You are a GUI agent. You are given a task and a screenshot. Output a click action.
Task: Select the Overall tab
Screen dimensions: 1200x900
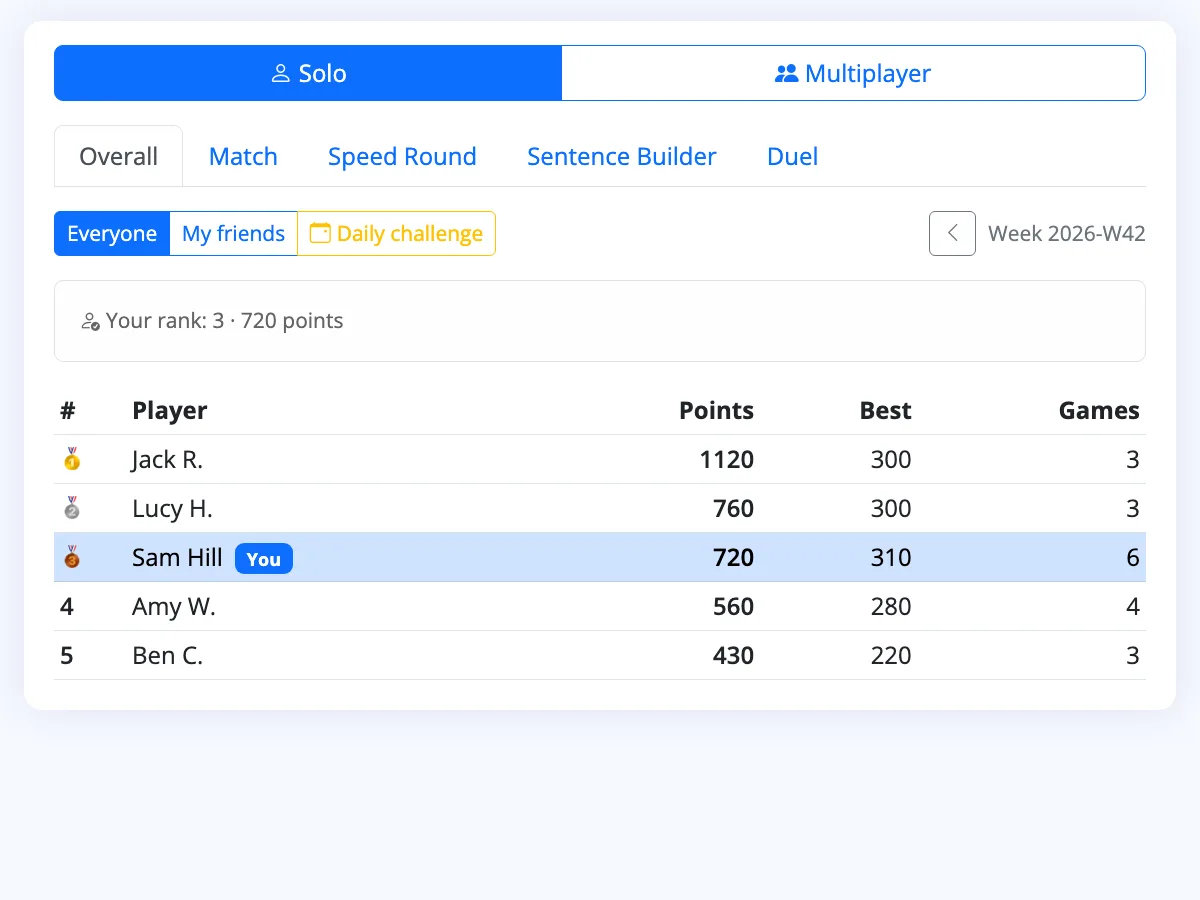119,157
